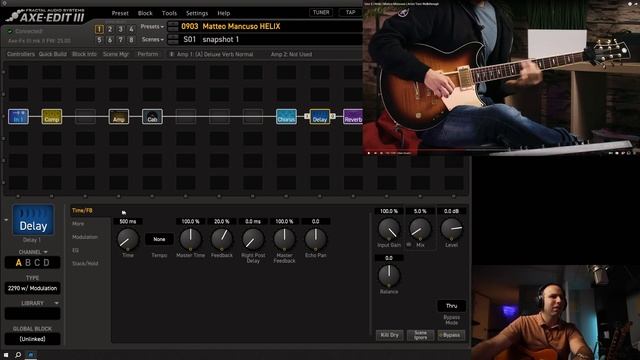Open Windows Start menu

click(x=6, y=355)
